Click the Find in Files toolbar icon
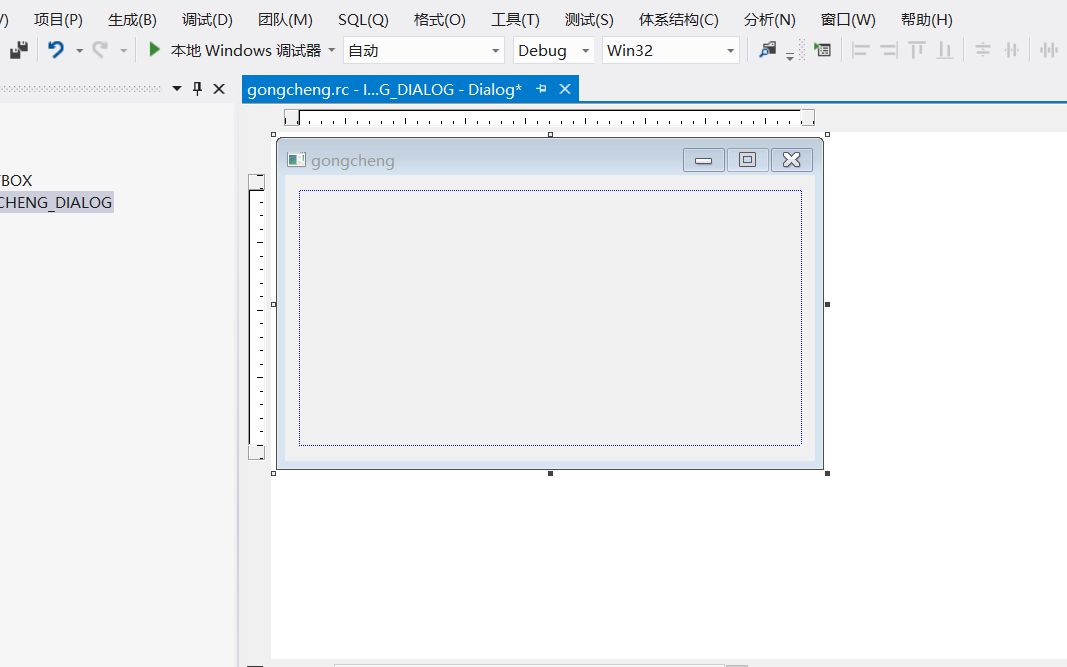 [x=768, y=49]
